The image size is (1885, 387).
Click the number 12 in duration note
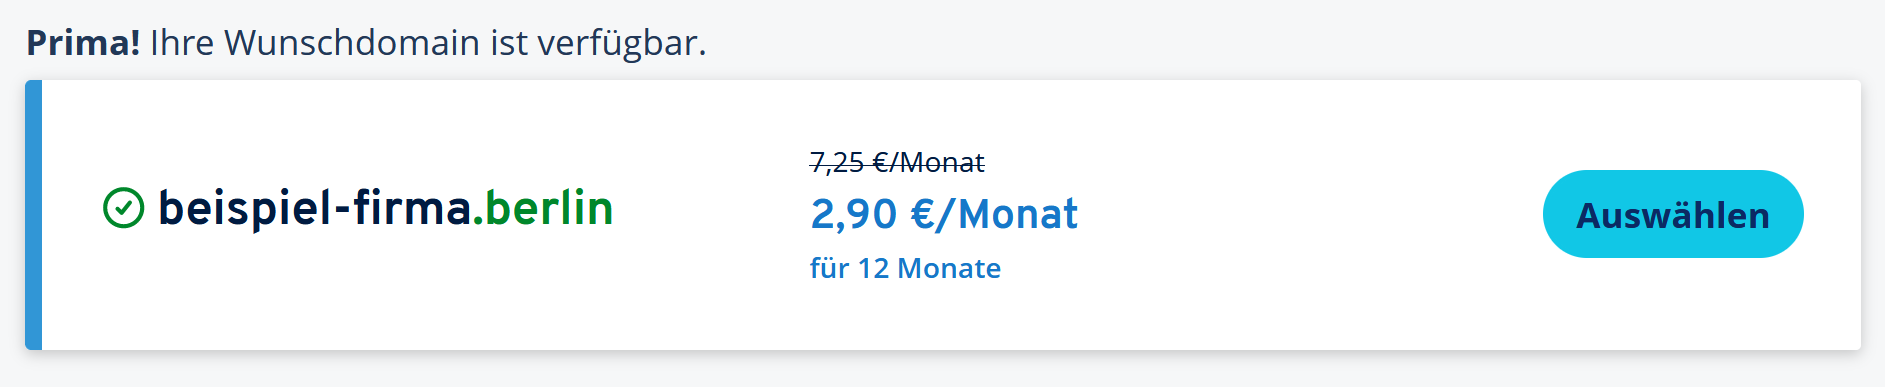click(873, 268)
